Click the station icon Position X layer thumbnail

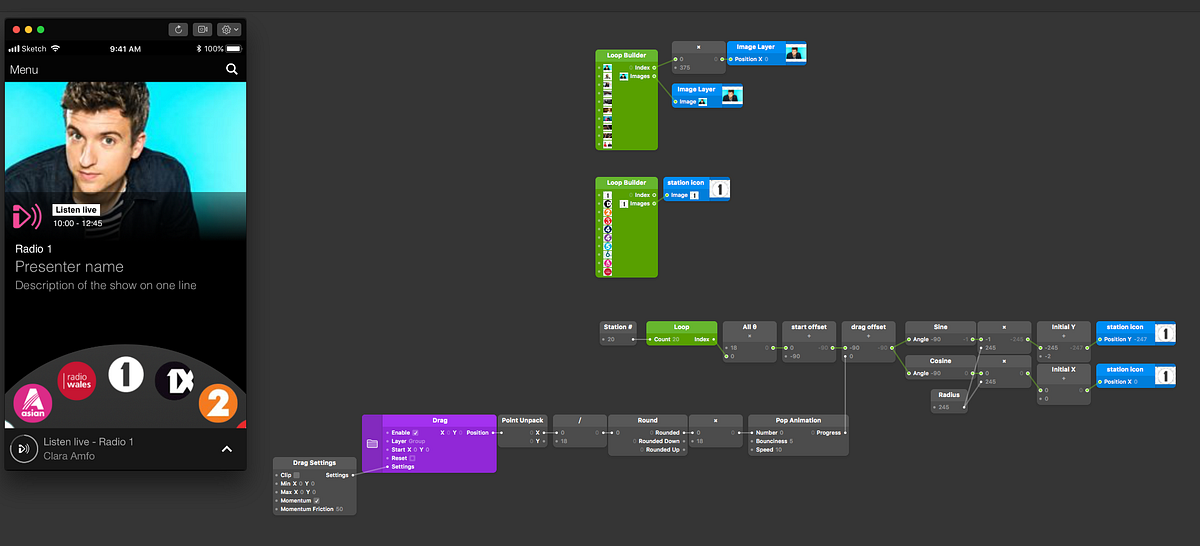point(1165,375)
